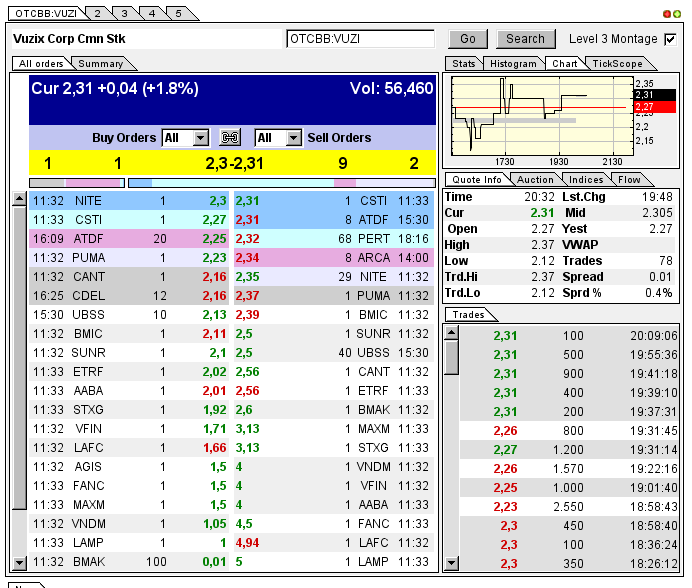Screen dimensions: 692x588
Task: Click the price chart thumbnail
Action: click(540, 117)
